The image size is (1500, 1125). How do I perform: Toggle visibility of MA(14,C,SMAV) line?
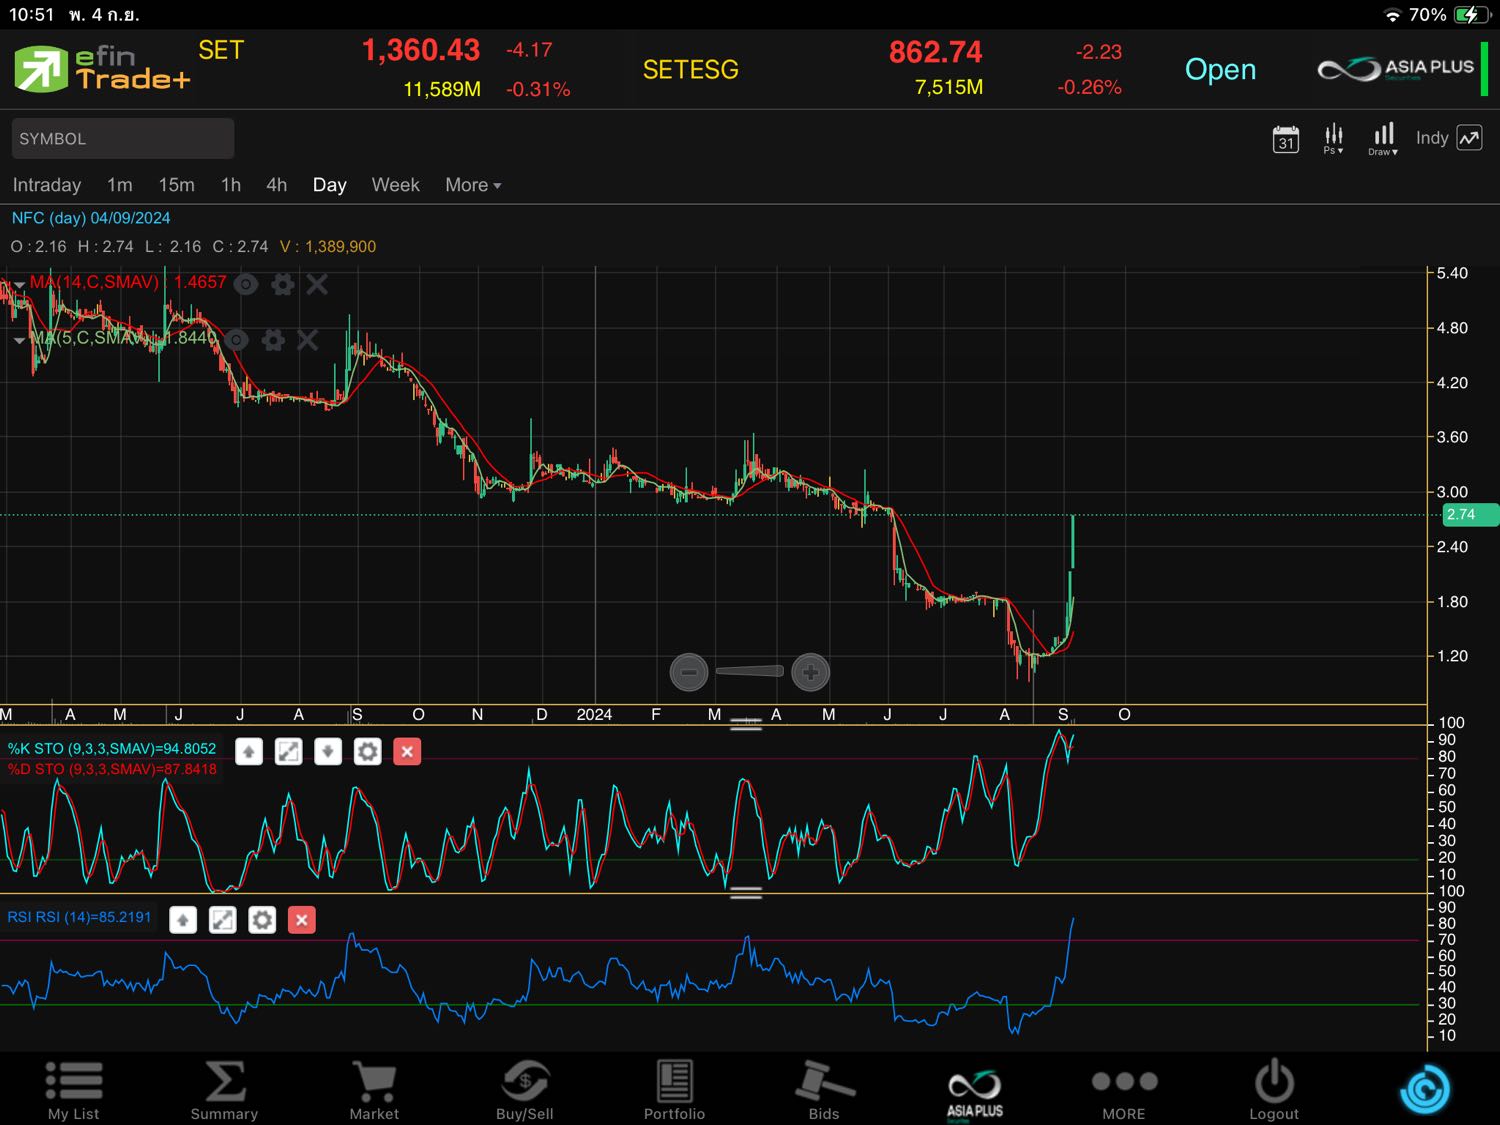246,284
